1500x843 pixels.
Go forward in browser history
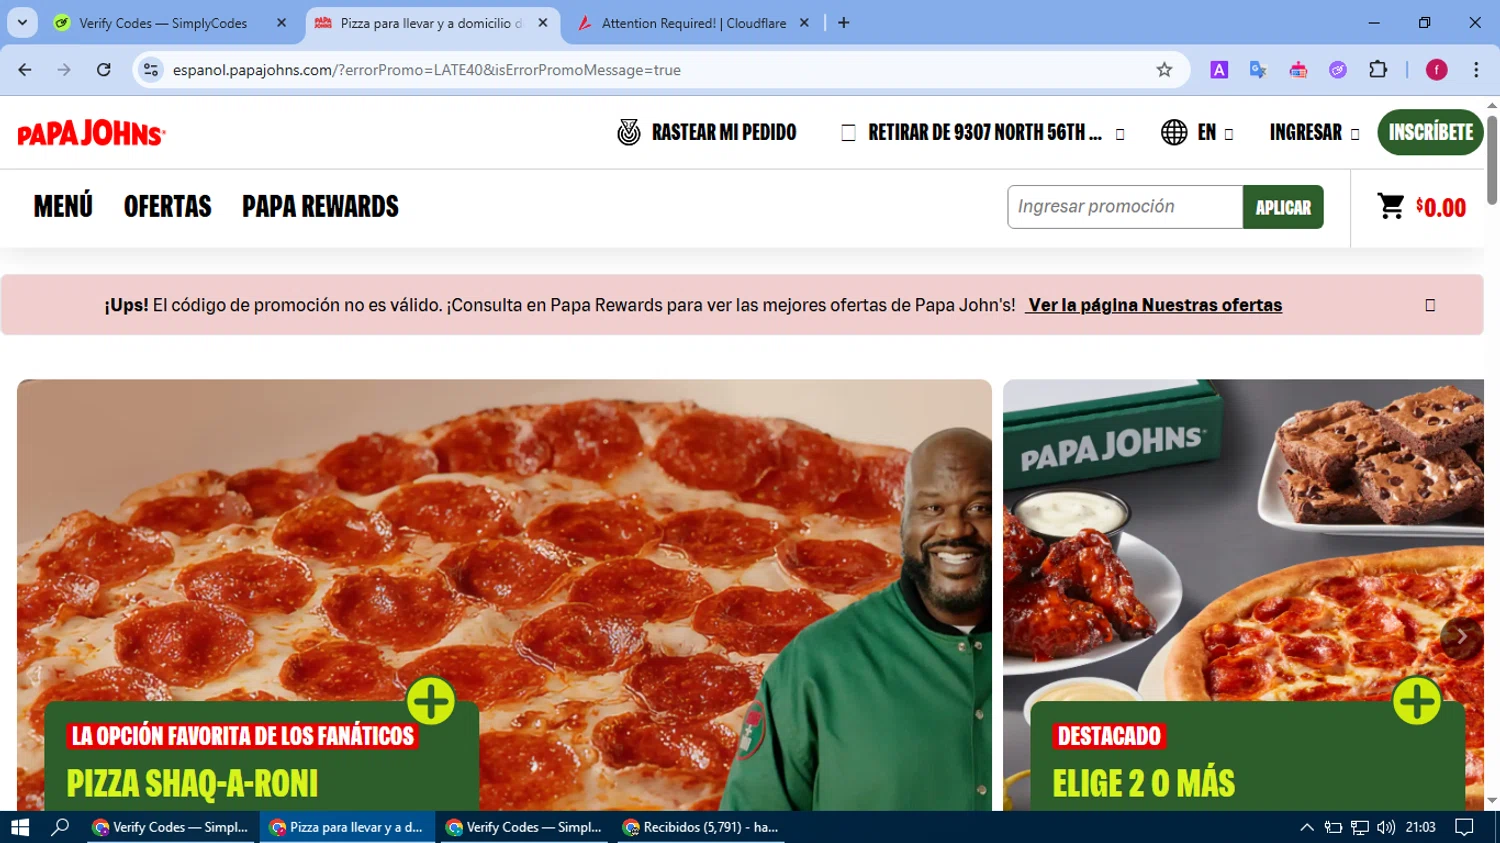[x=64, y=69]
